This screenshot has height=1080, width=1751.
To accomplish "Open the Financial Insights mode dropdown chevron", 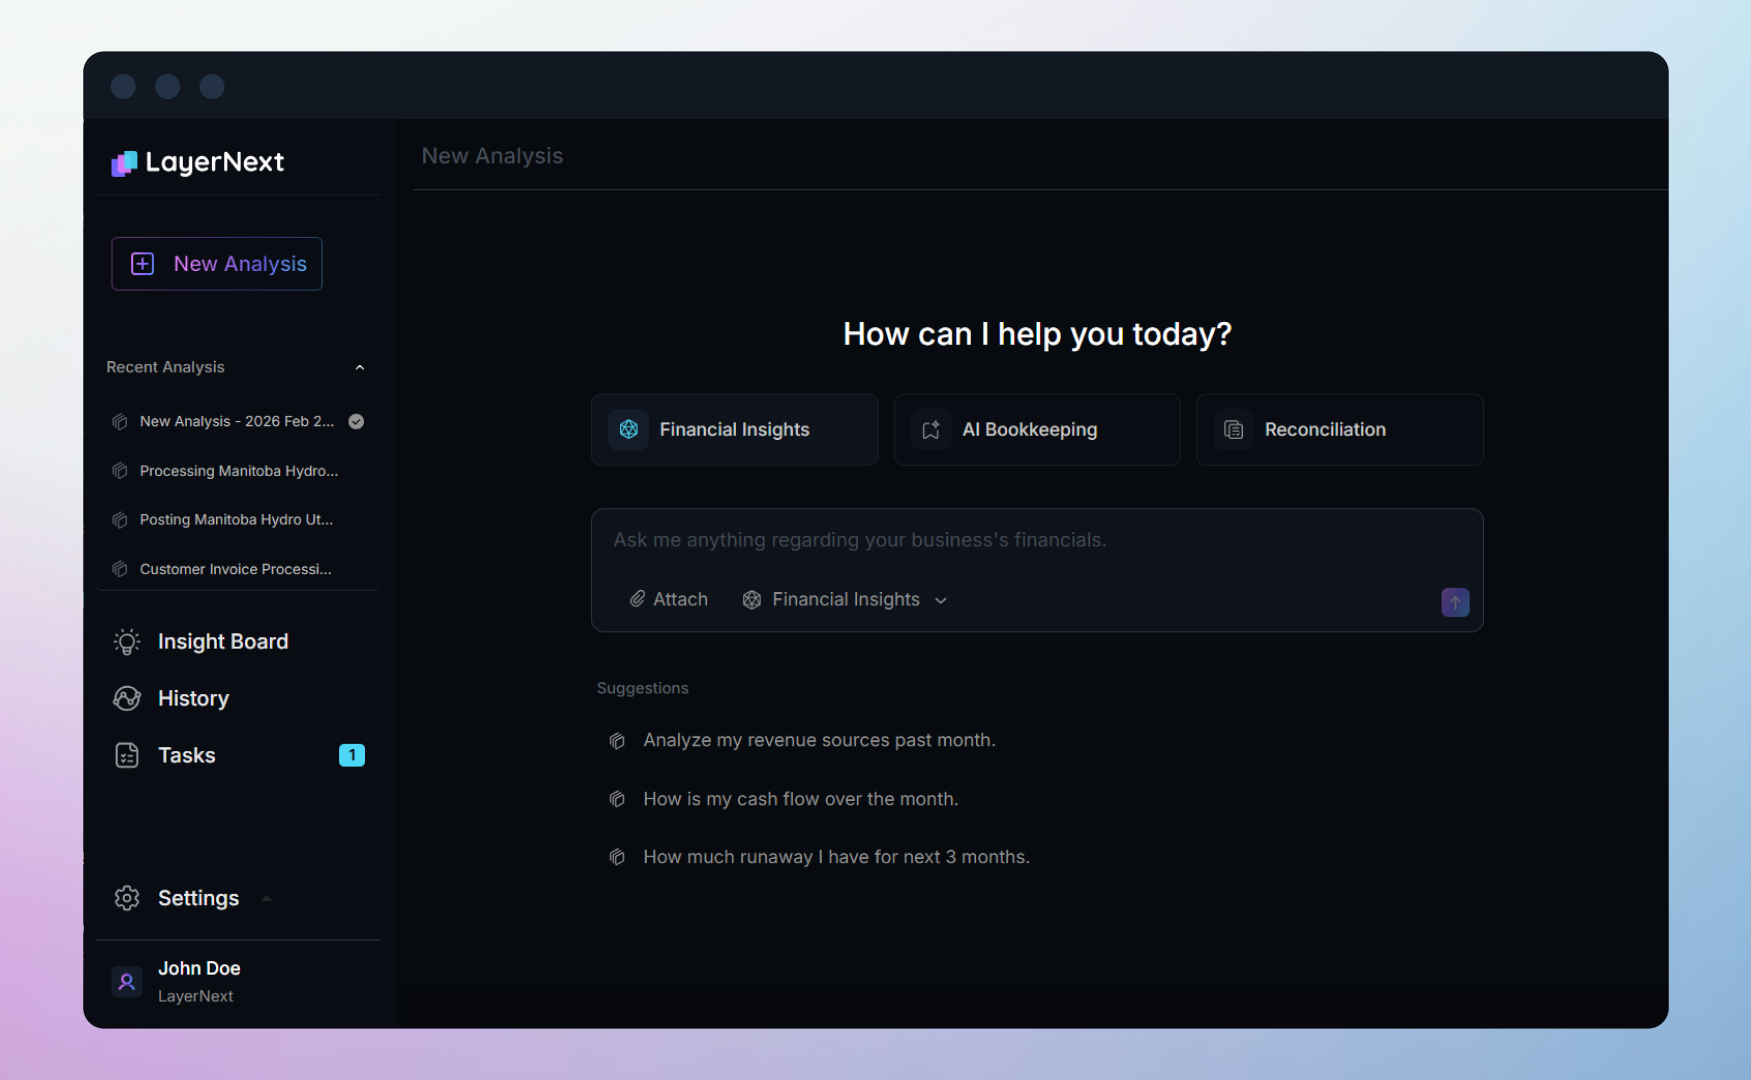I will [941, 601].
